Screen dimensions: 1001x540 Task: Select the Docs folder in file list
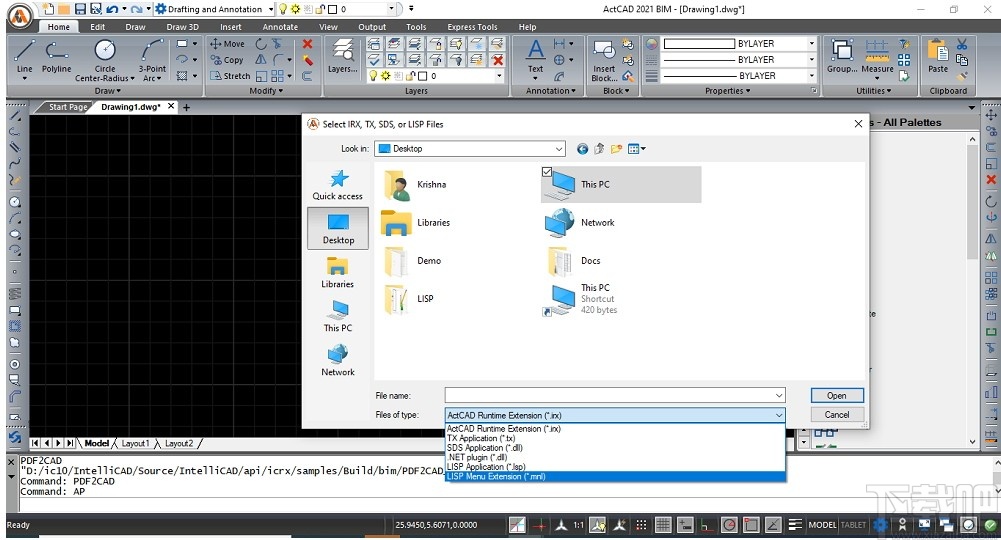pyautogui.click(x=573, y=260)
